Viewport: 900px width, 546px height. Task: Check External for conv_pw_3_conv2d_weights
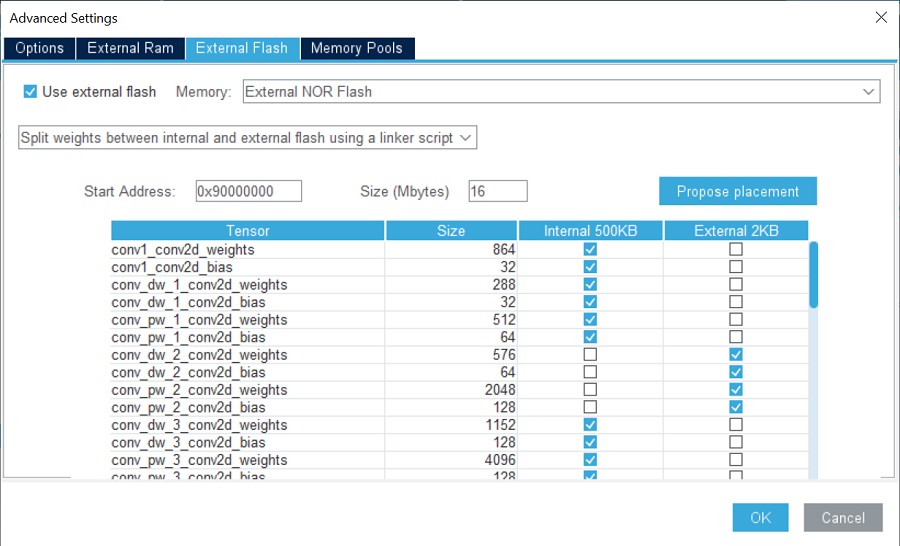point(736,459)
